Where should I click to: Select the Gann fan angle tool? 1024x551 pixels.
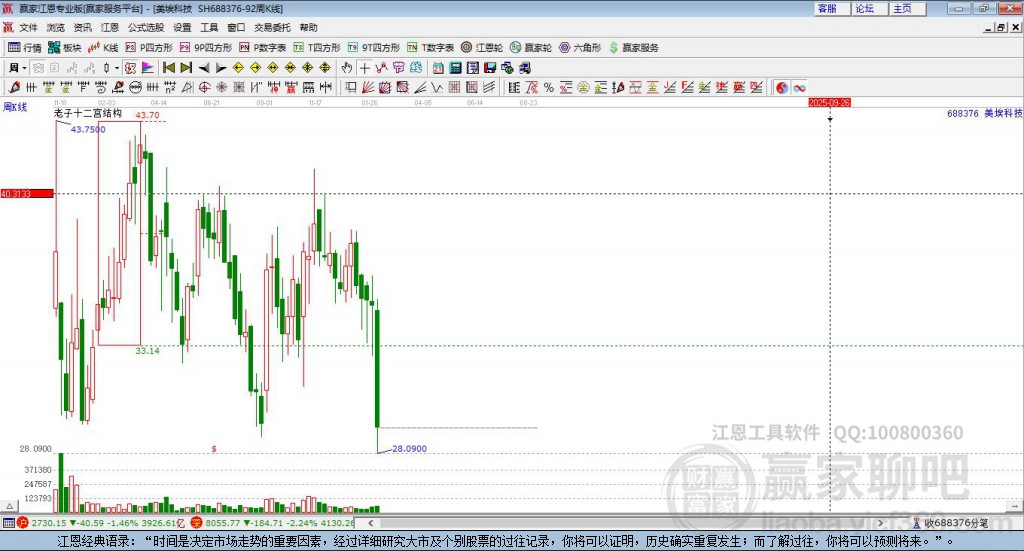[369, 87]
